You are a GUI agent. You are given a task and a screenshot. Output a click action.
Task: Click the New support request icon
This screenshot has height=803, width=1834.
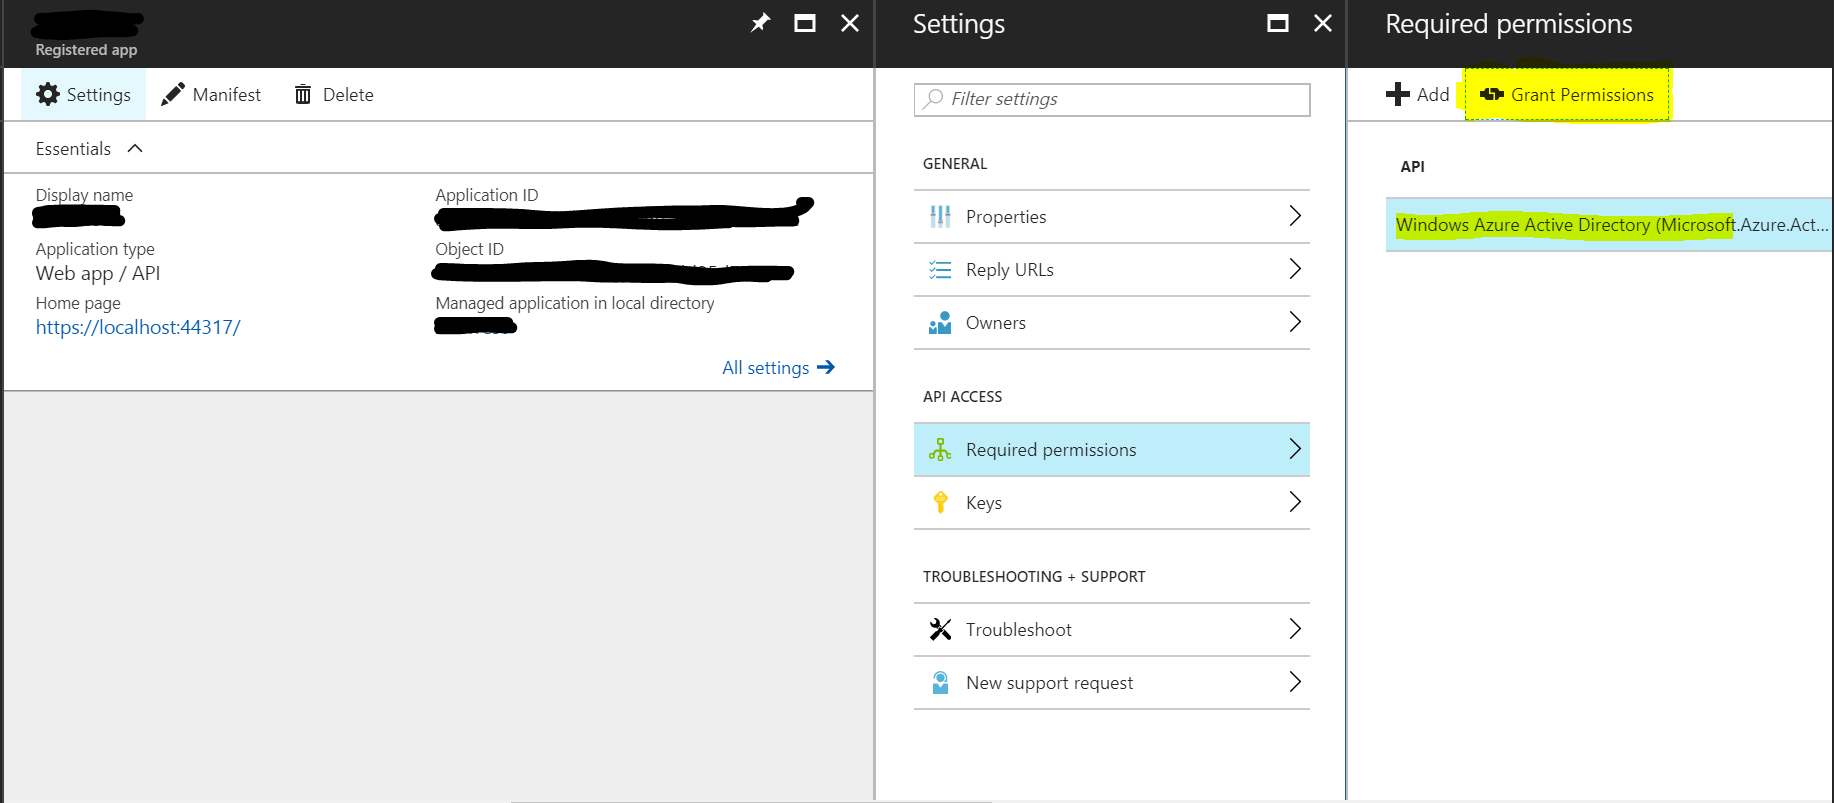(x=940, y=682)
